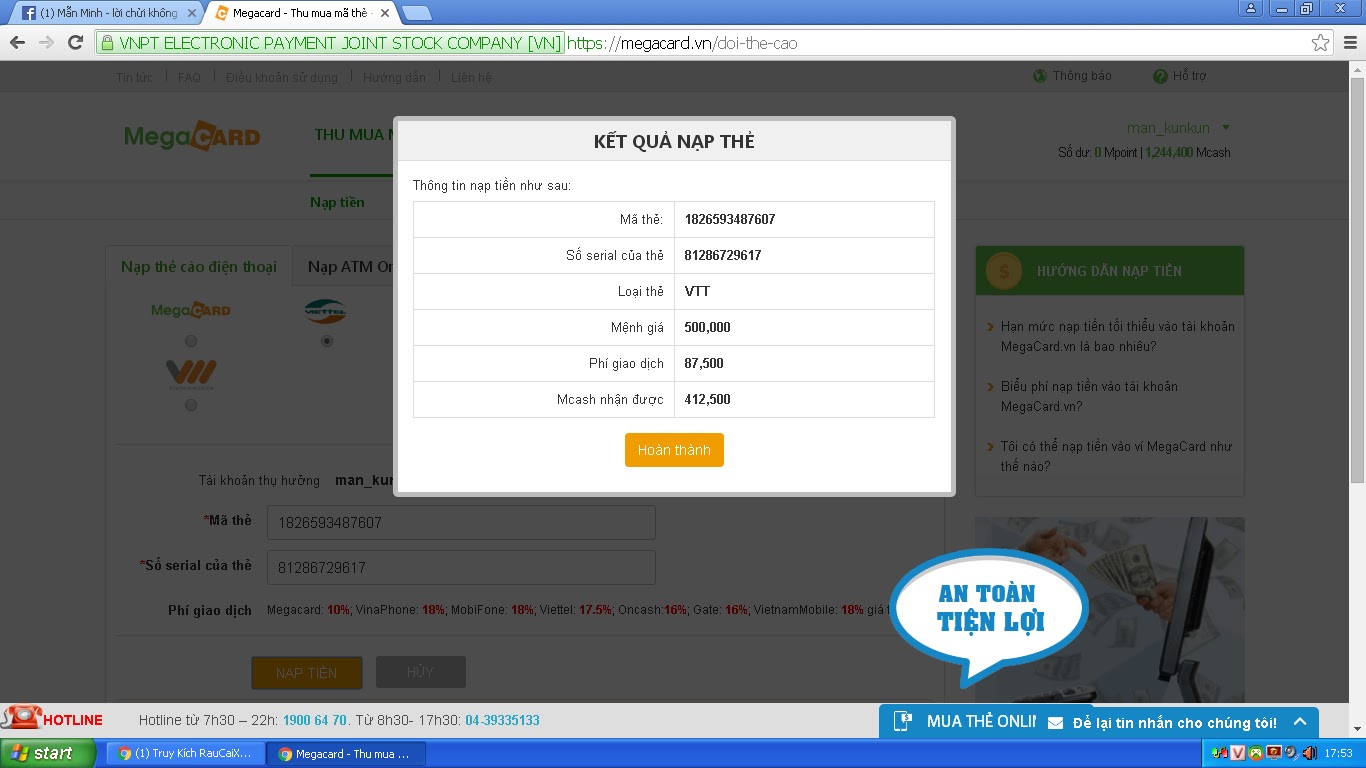Click the envelope message icon
The height and width of the screenshot is (768, 1366).
(1055, 723)
